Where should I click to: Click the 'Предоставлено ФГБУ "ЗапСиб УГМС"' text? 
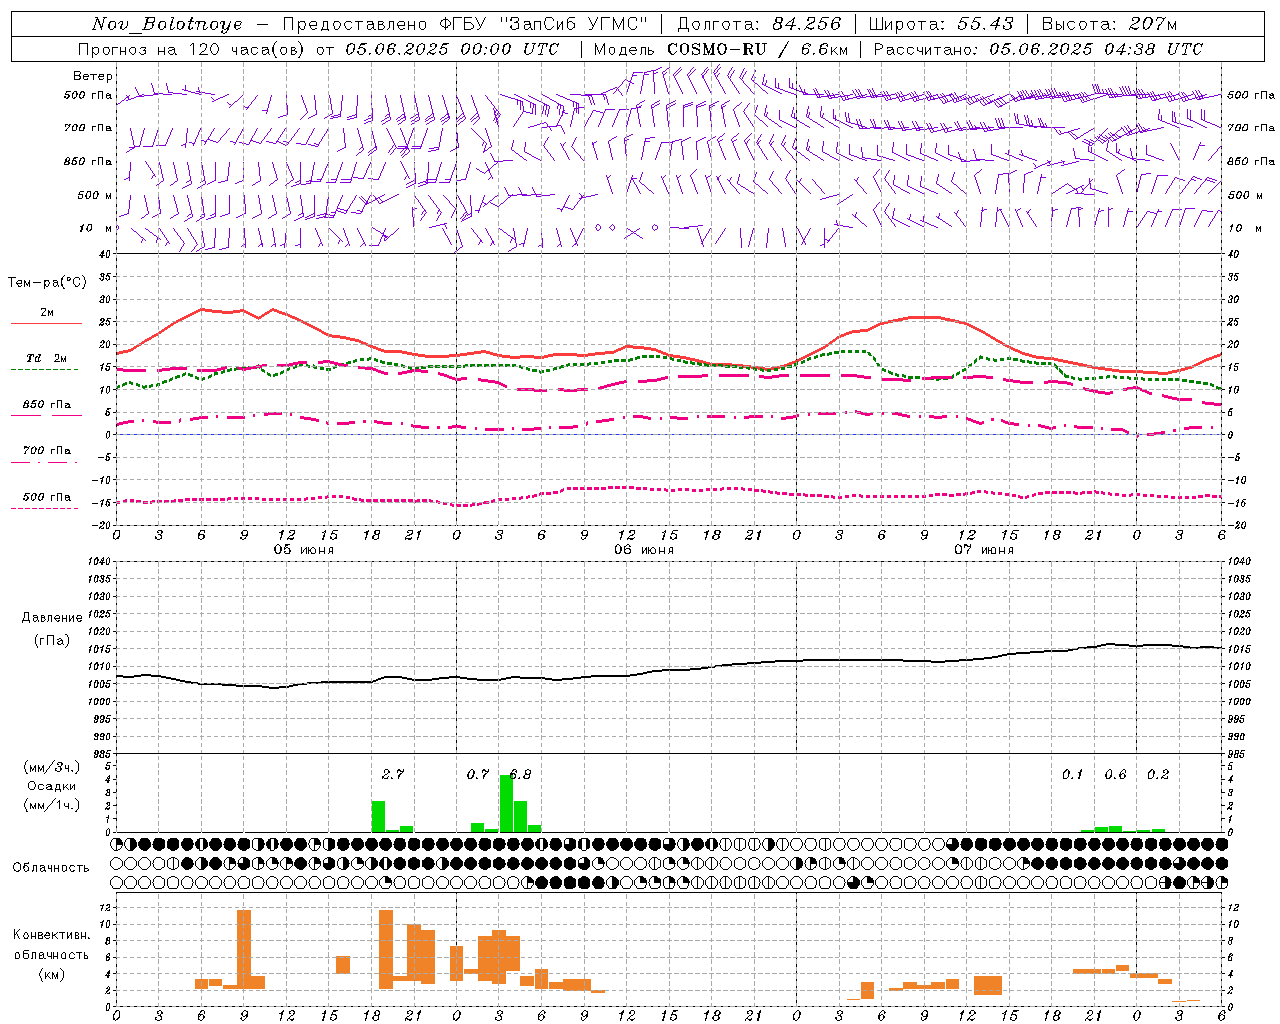[x=465, y=24]
